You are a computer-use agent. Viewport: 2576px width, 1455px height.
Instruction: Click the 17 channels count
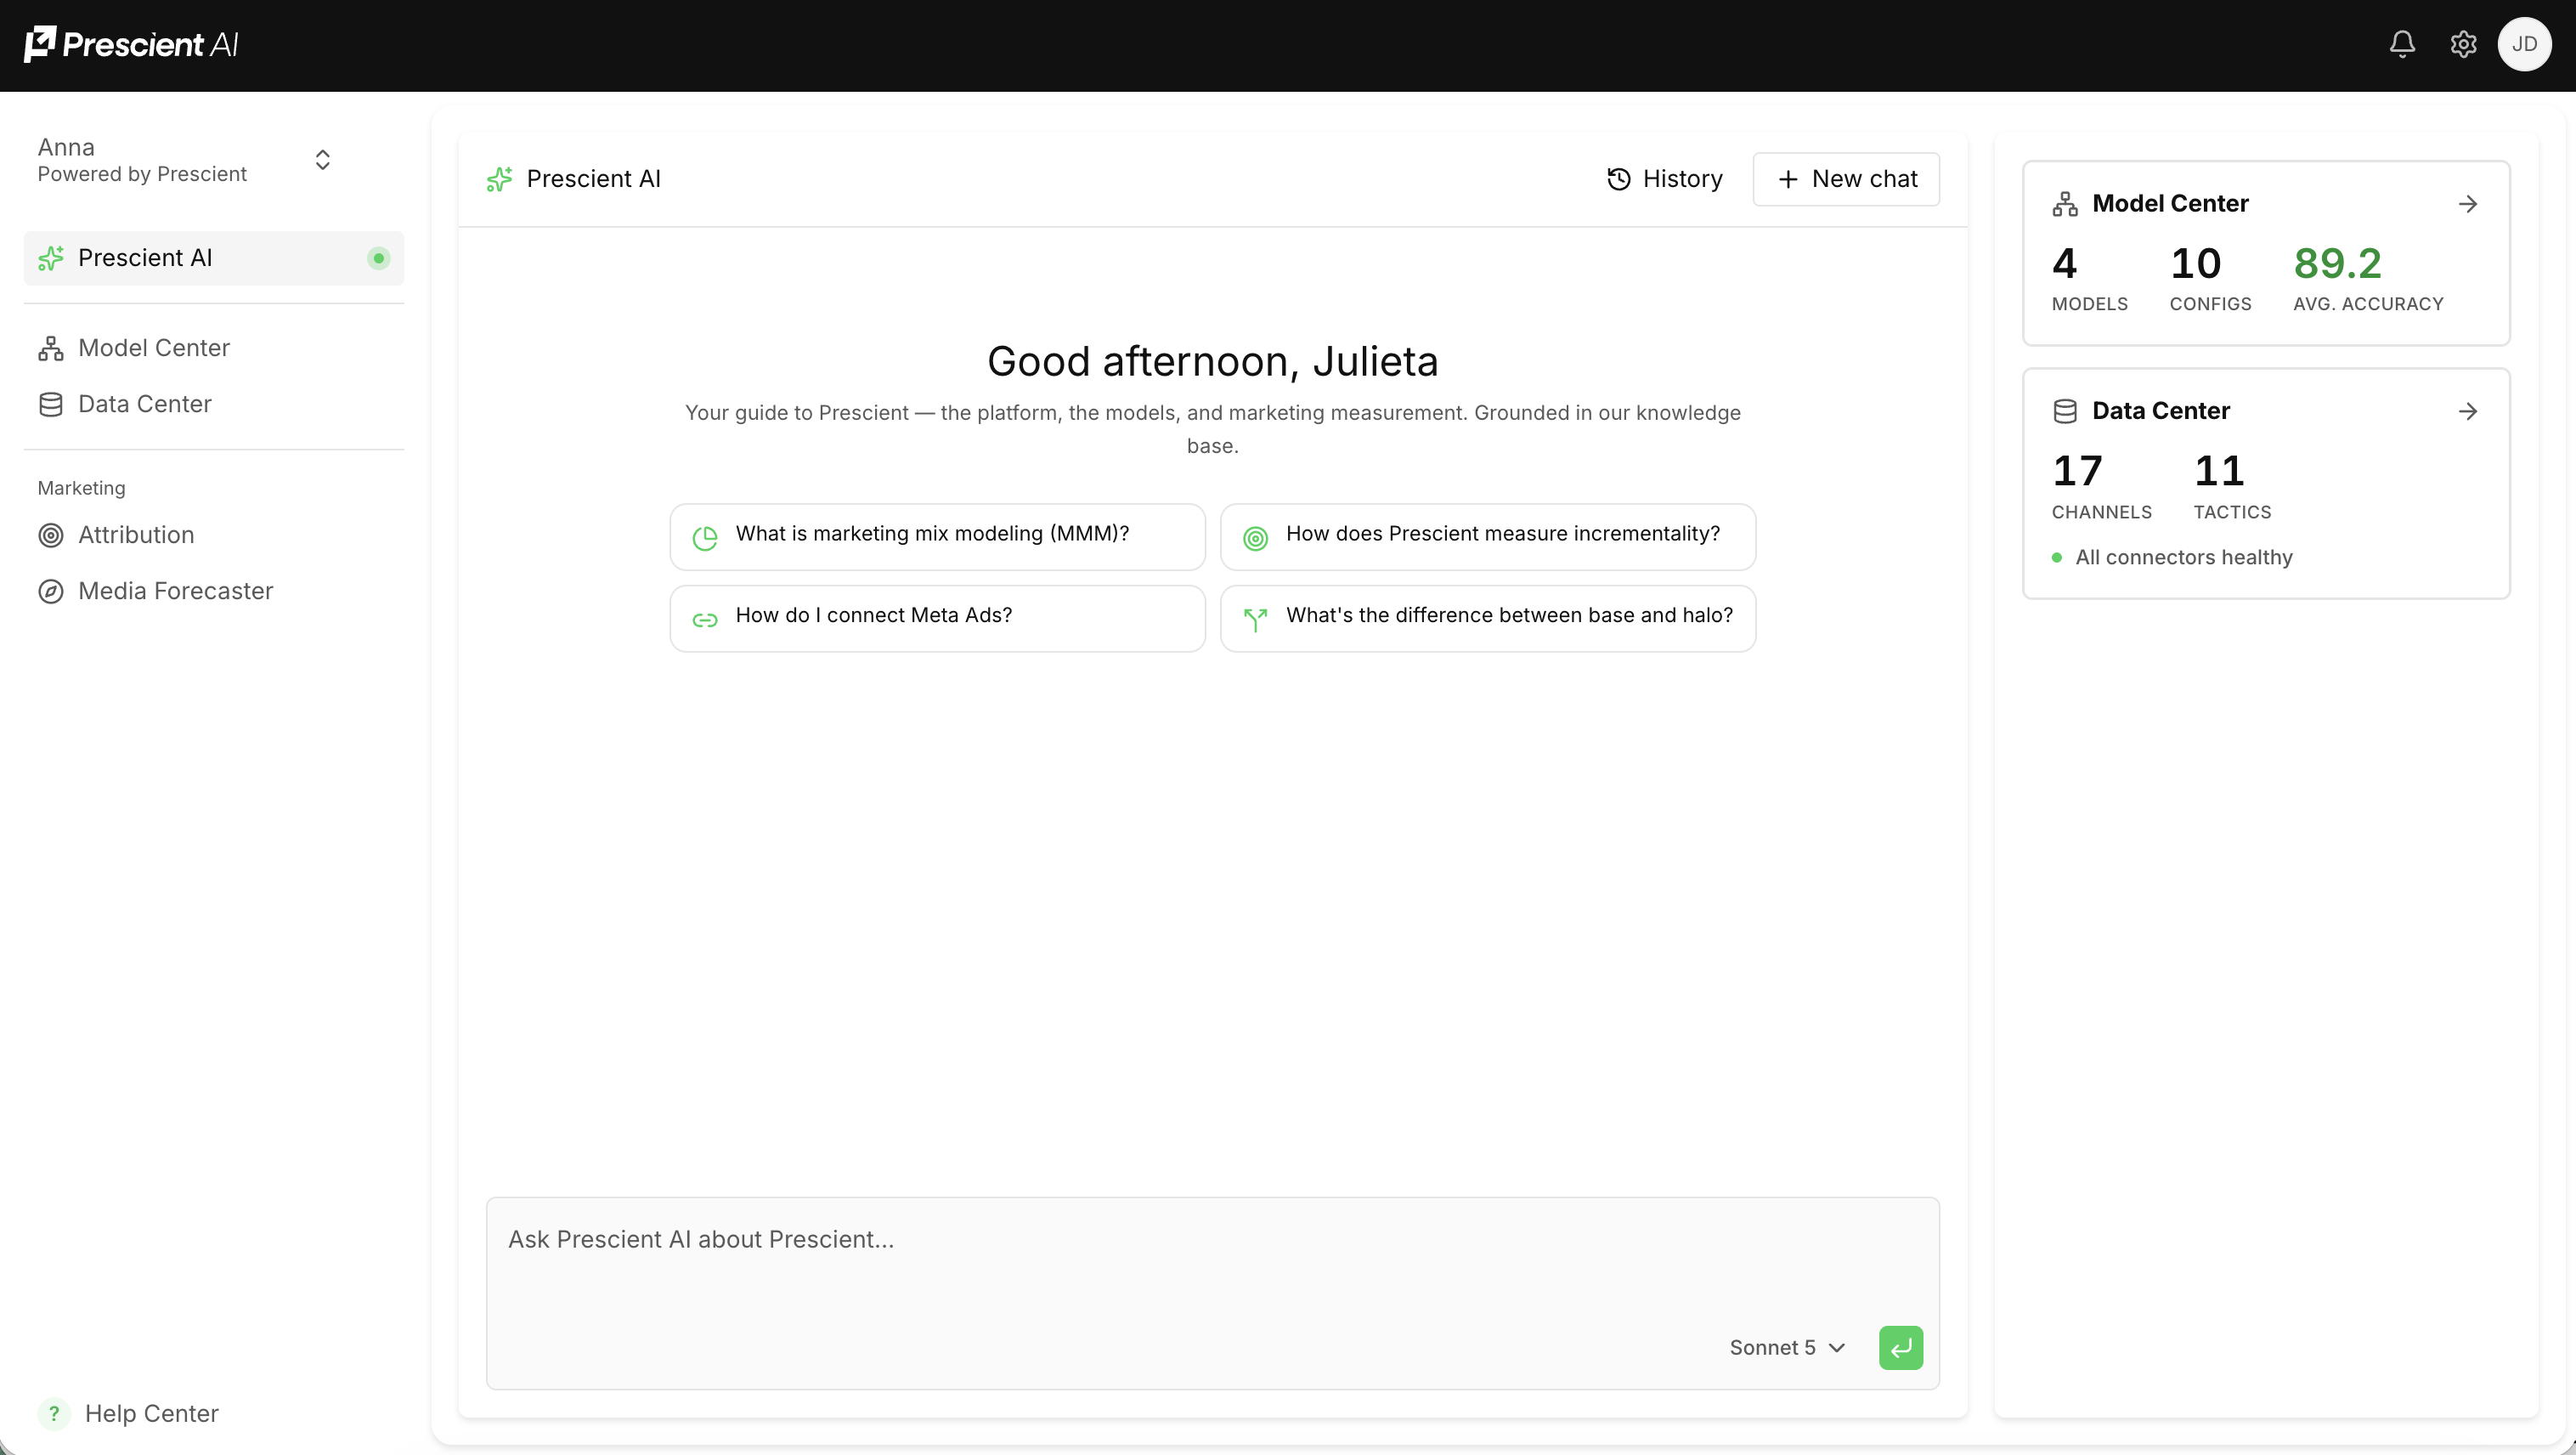click(2077, 471)
